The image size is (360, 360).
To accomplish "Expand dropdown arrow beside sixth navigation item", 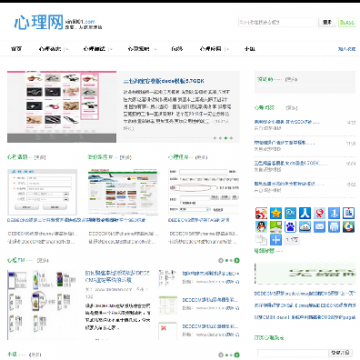I will coord(227,49).
